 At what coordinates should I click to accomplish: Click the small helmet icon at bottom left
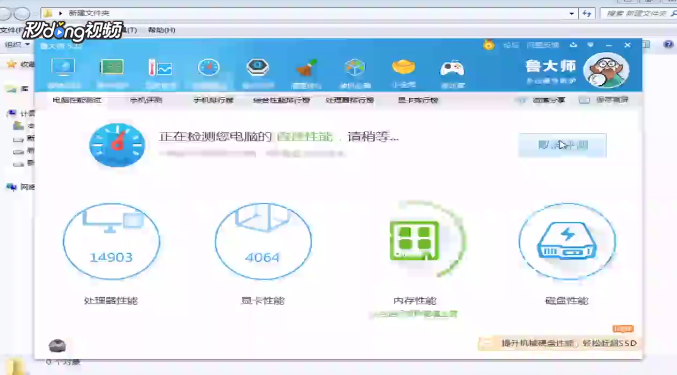tap(57, 346)
